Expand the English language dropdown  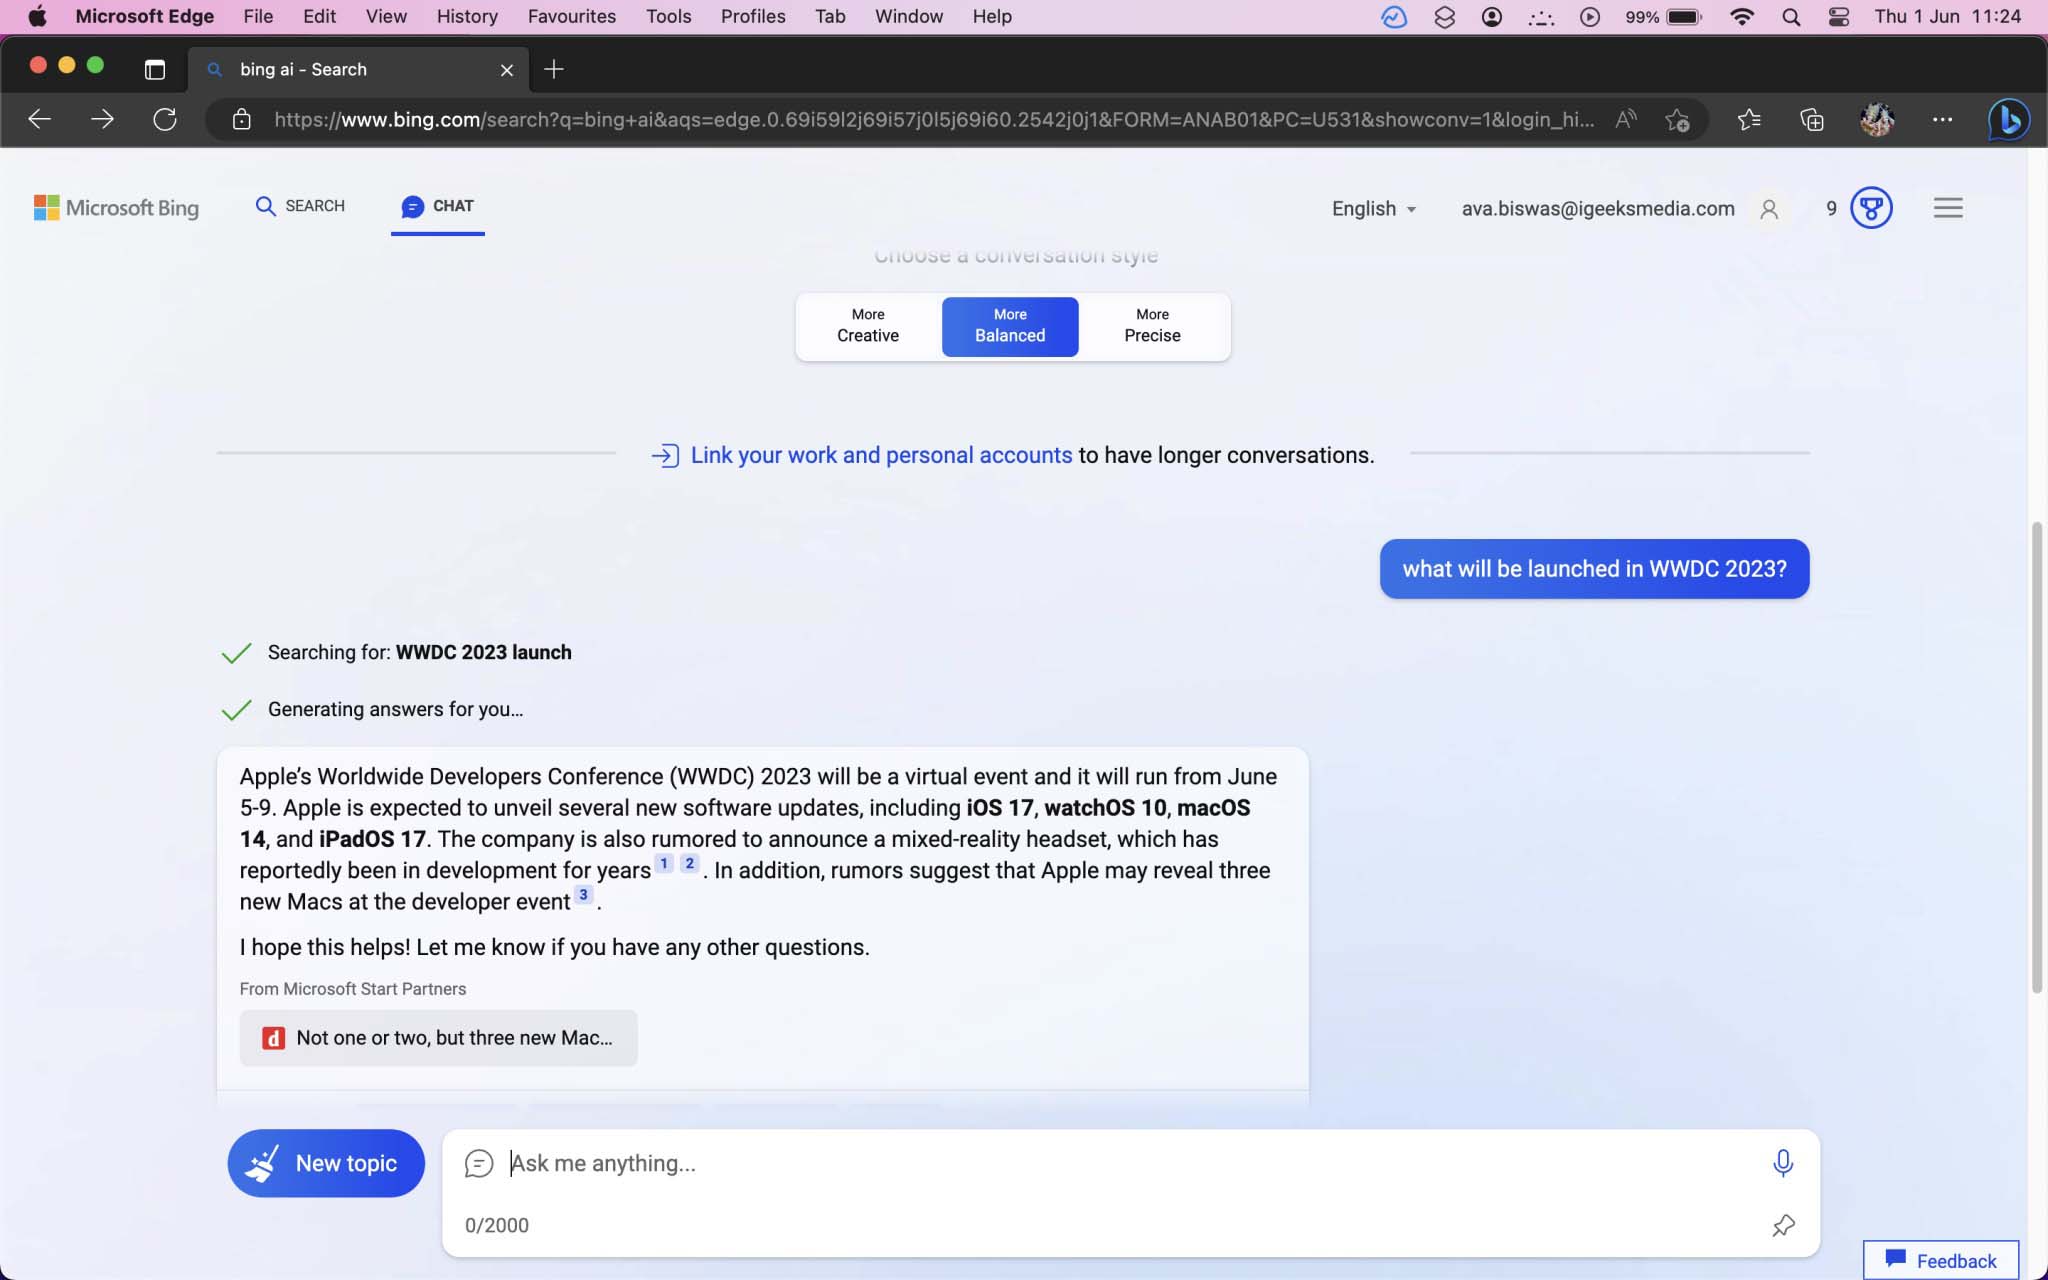click(x=1374, y=209)
